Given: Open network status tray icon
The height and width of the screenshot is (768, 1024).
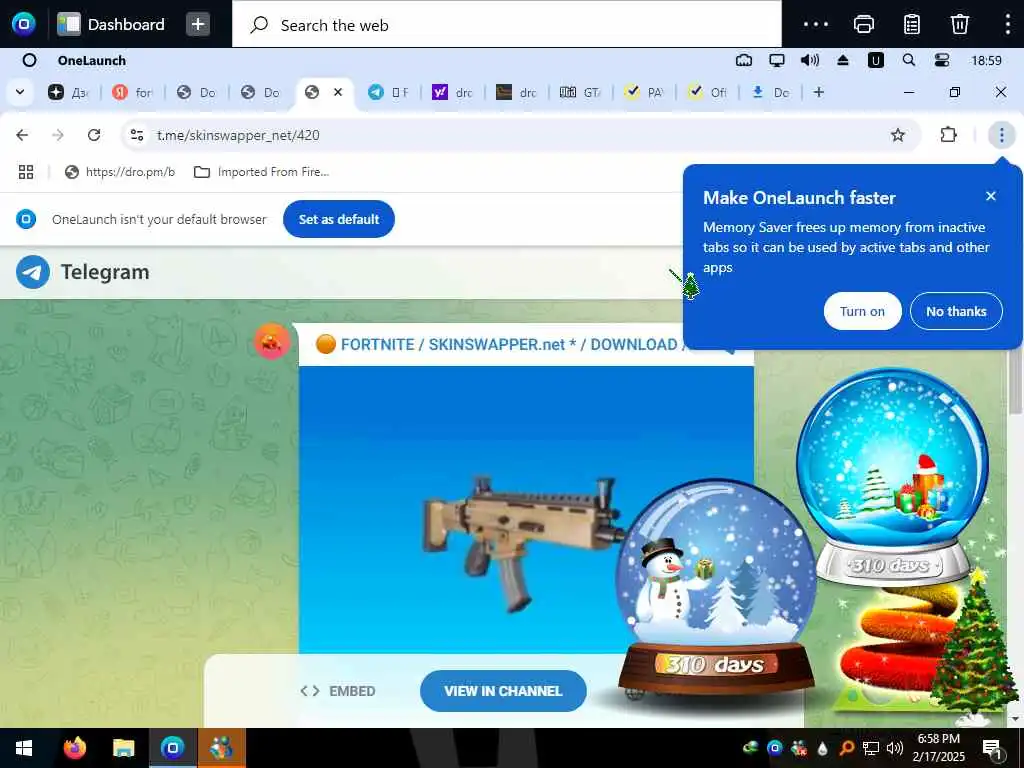Looking at the screenshot, I should [x=871, y=748].
